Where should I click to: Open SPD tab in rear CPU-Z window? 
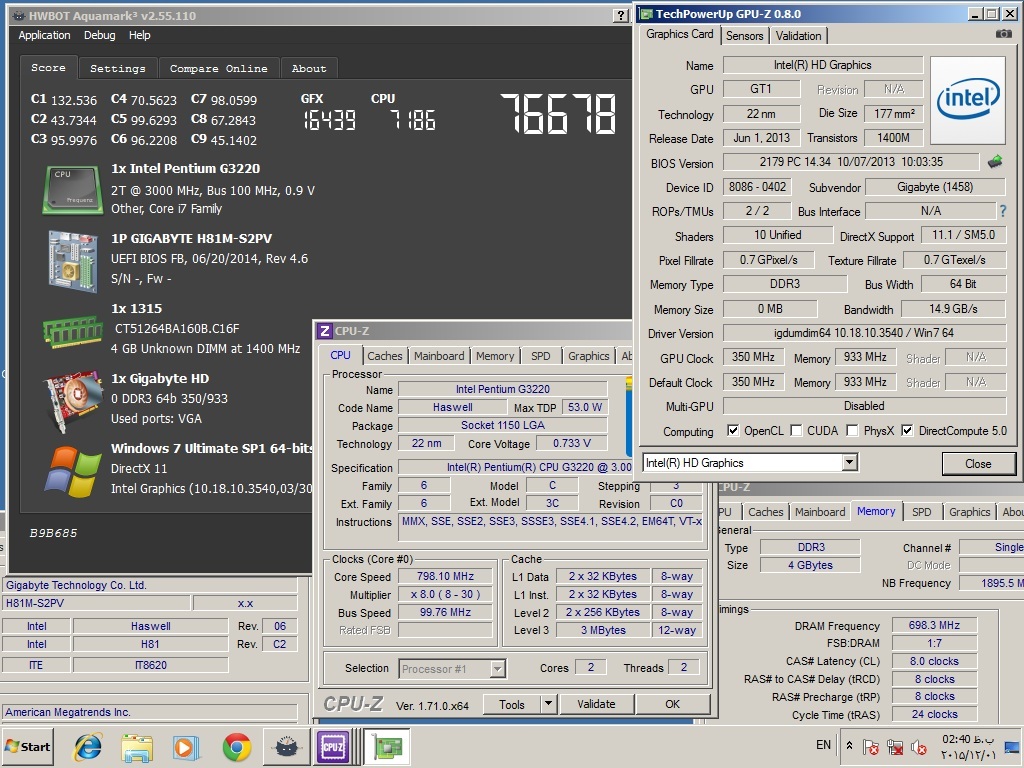pyautogui.click(x=921, y=512)
